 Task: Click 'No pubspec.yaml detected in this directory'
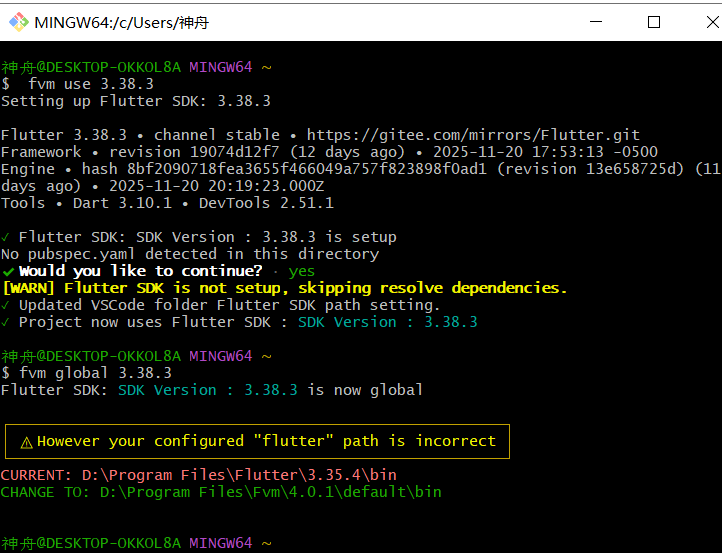pyautogui.click(x=190, y=254)
